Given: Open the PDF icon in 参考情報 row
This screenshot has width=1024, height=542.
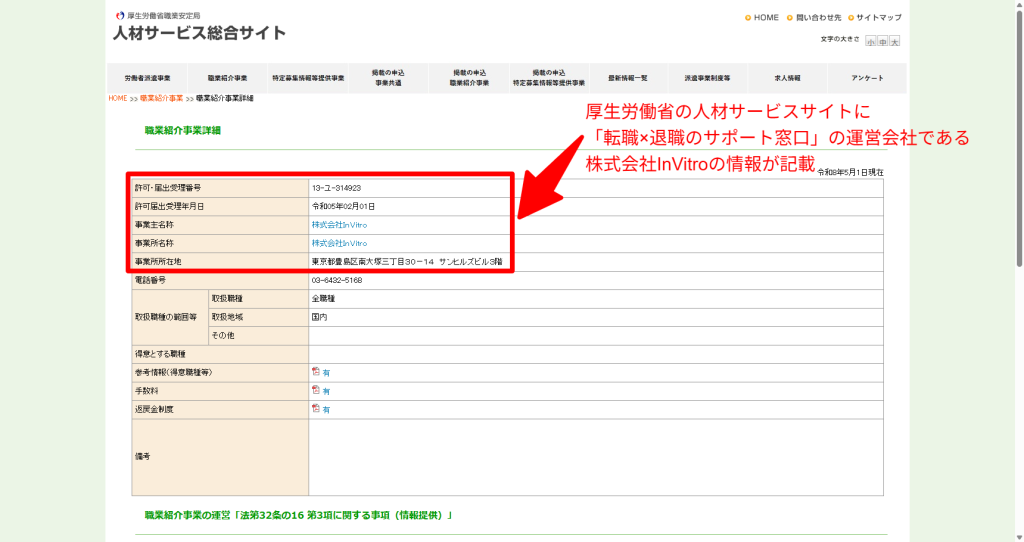Looking at the screenshot, I should click(x=316, y=372).
